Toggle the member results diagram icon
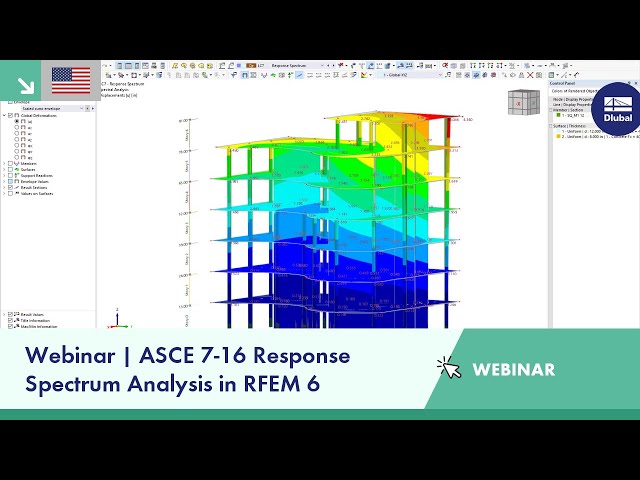This screenshot has width=640, height=480. coord(264,75)
